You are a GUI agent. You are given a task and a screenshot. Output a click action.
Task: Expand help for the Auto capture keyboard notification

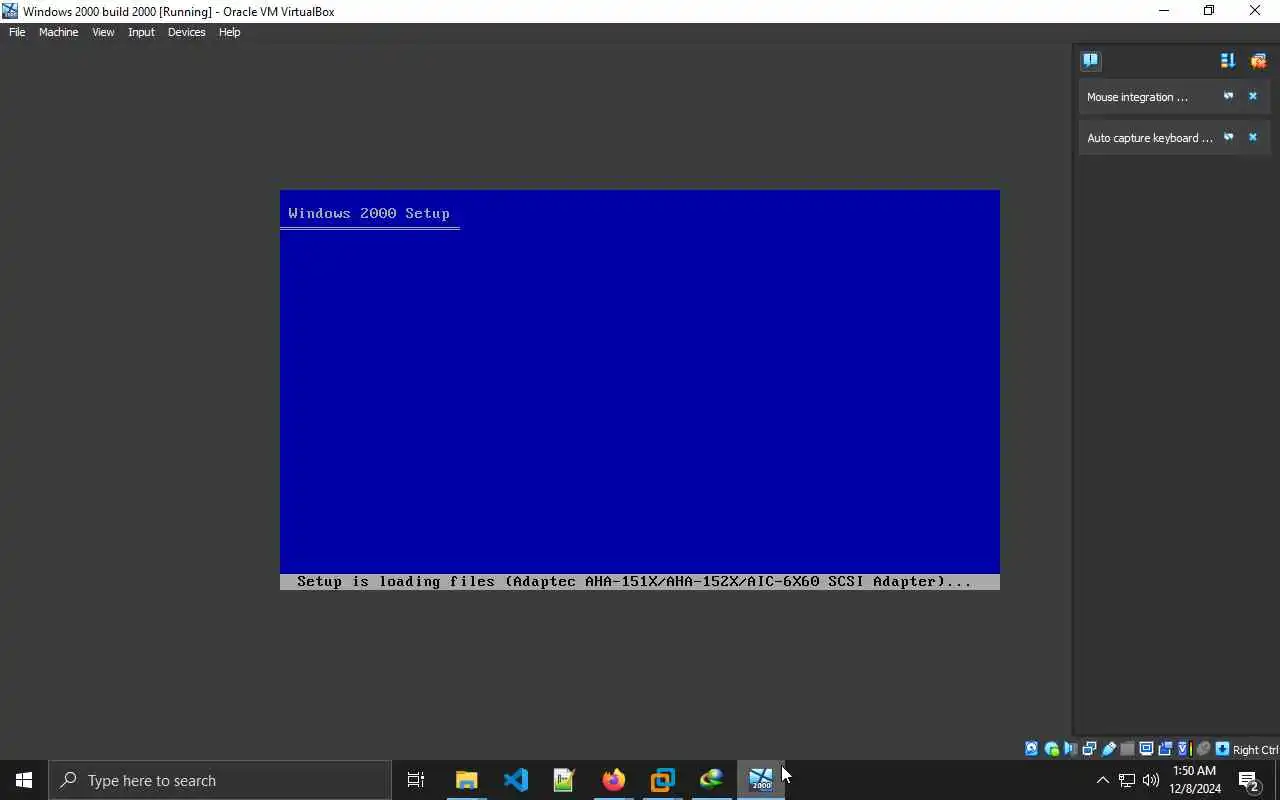tap(1228, 137)
